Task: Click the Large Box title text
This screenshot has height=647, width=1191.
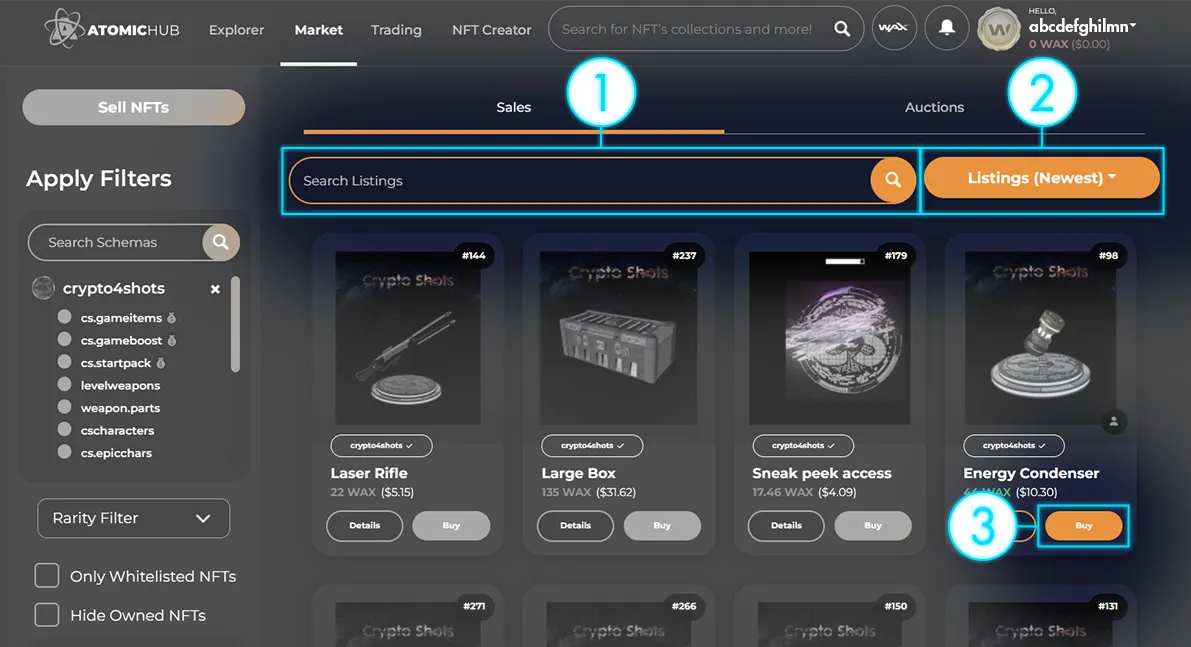Action: [x=579, y=473]
